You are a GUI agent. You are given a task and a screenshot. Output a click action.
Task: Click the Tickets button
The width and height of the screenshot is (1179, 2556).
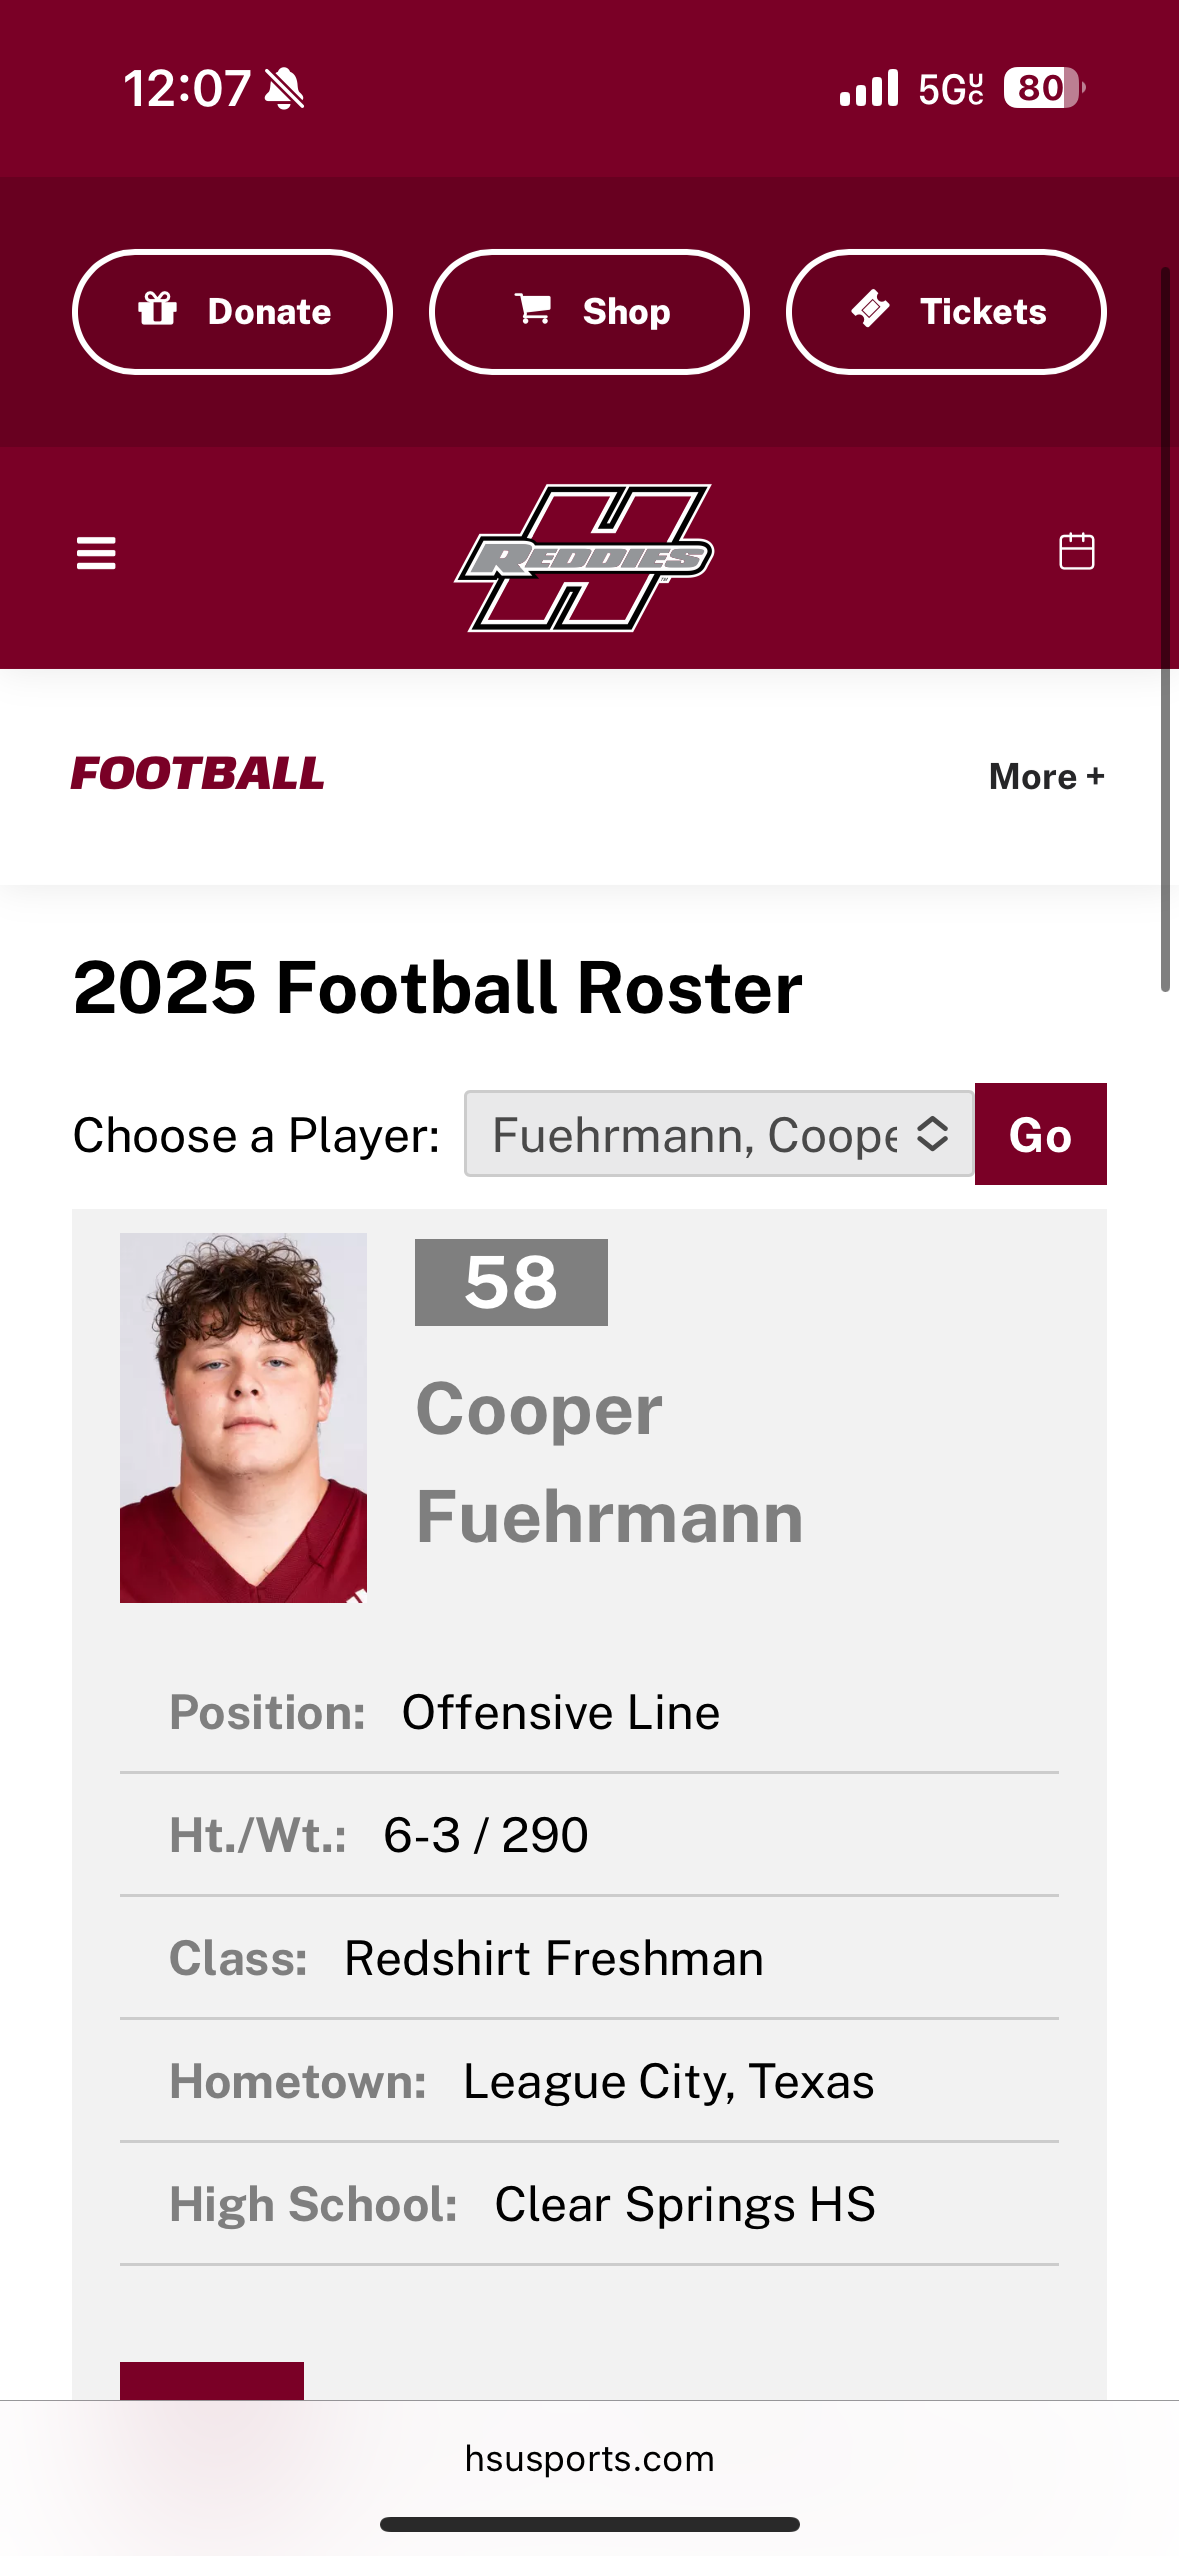point(946,312)
